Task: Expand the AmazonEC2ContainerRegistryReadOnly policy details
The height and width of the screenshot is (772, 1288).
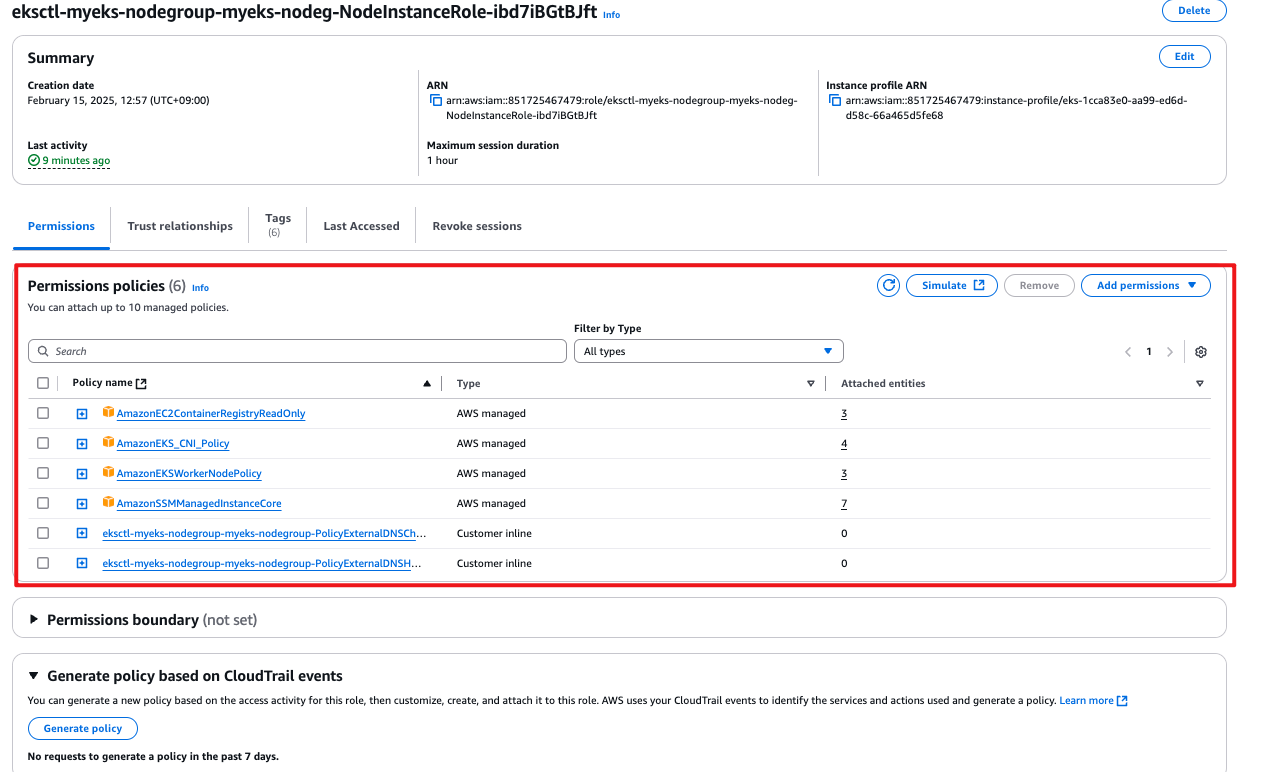Action: pos(82,414)
